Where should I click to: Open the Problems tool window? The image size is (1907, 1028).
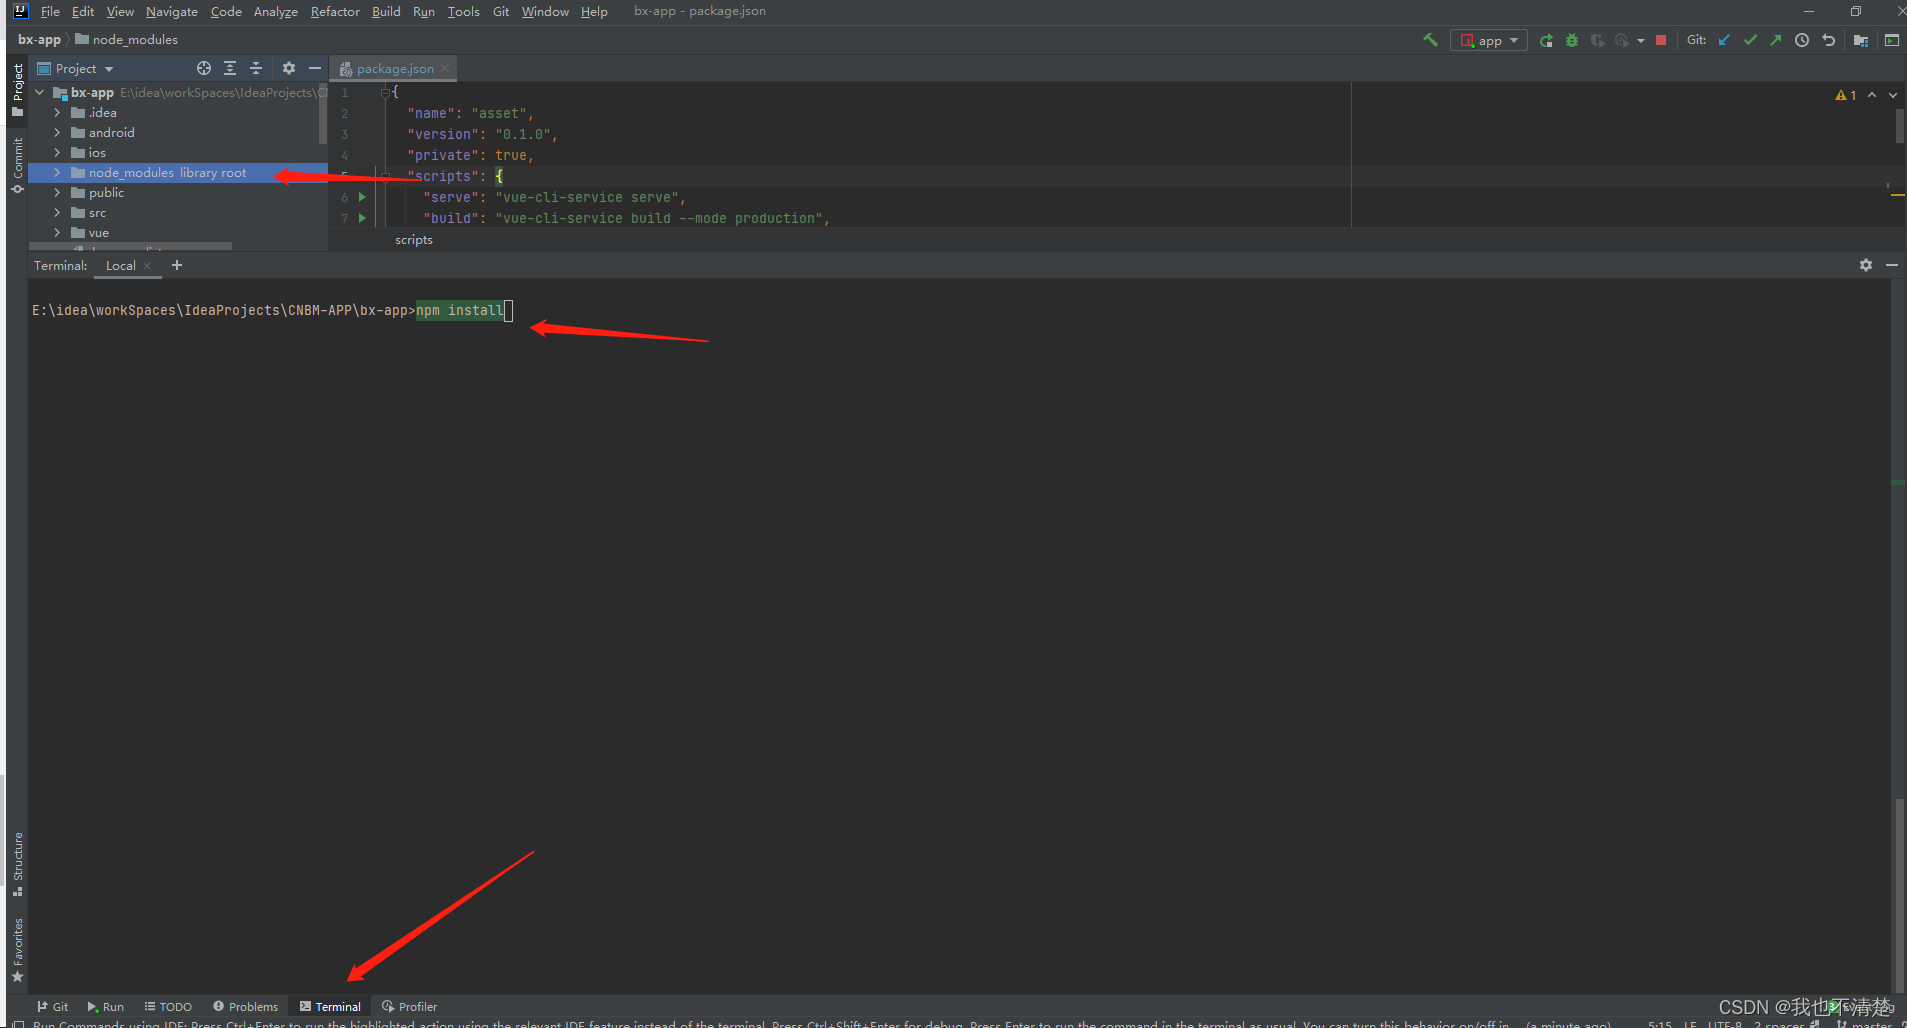click(245, 1006)
